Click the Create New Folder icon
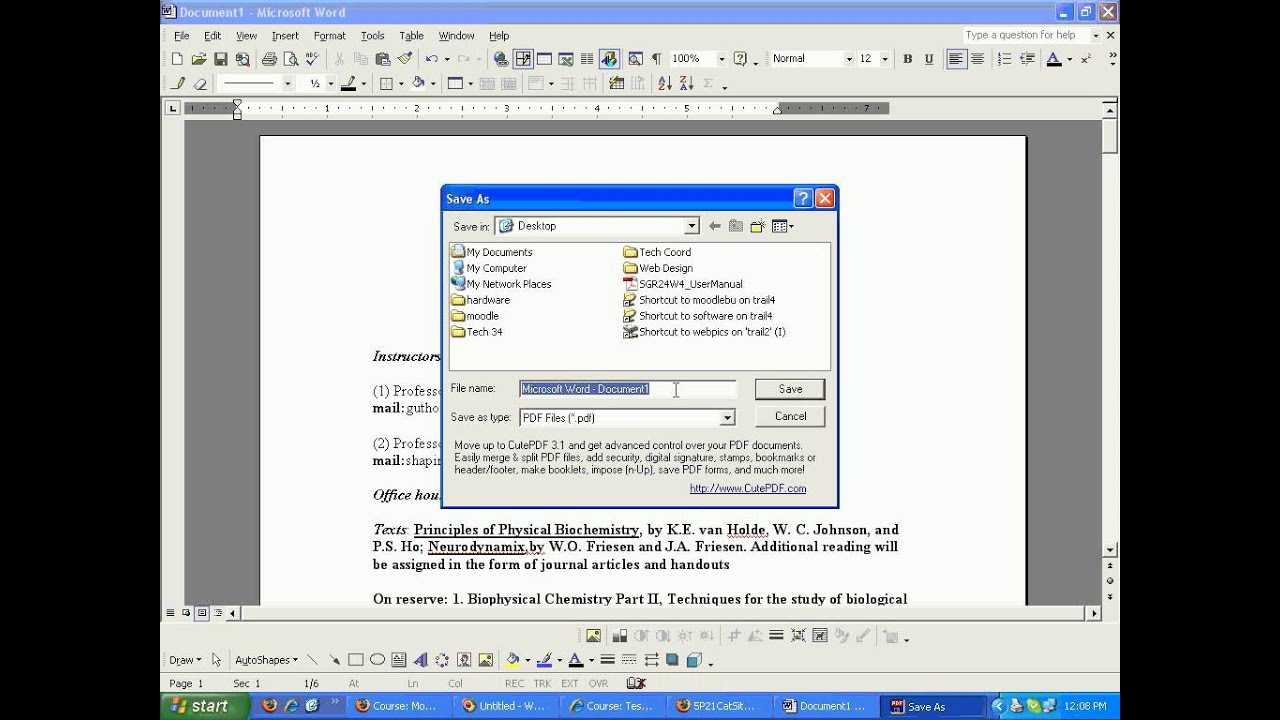Viewport: 1280px width, 720px height. (x=758, y=226)
